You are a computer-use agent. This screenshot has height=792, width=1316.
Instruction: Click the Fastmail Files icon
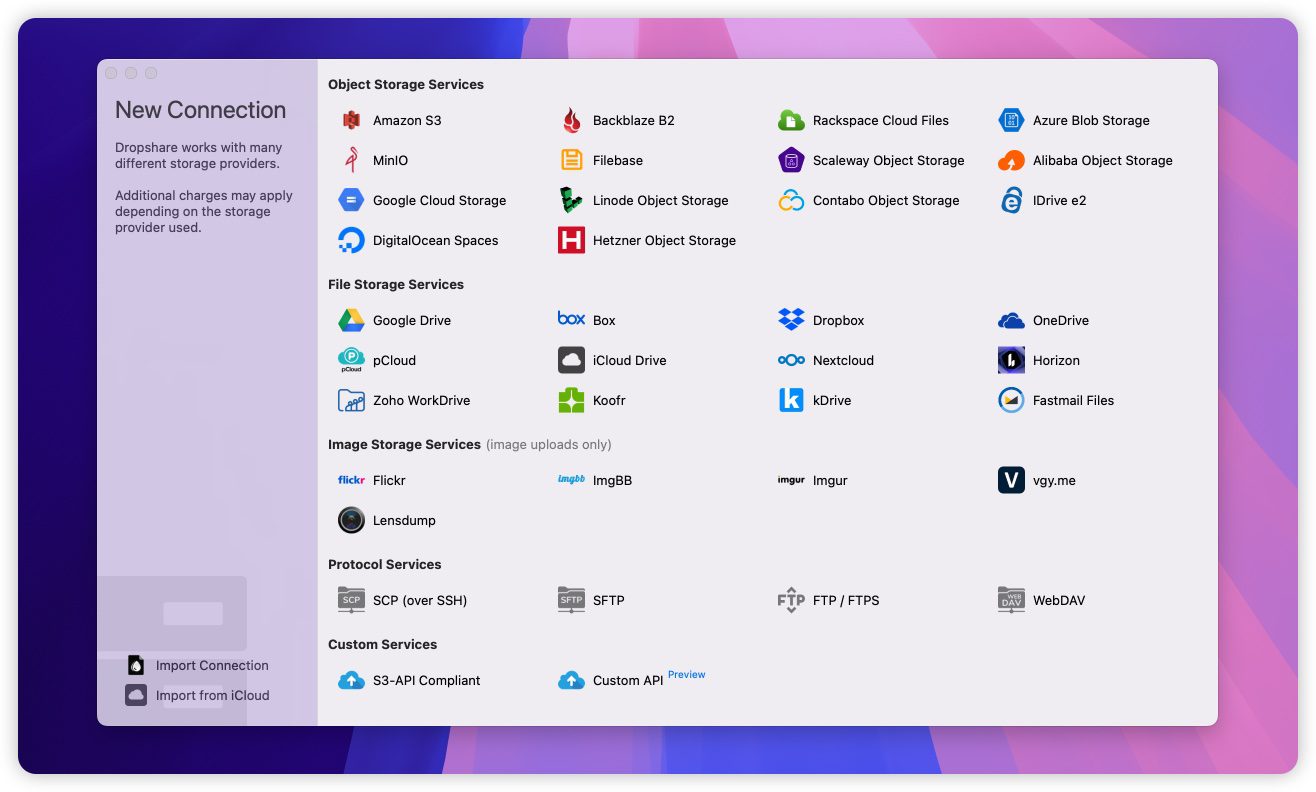(1011, 400)
